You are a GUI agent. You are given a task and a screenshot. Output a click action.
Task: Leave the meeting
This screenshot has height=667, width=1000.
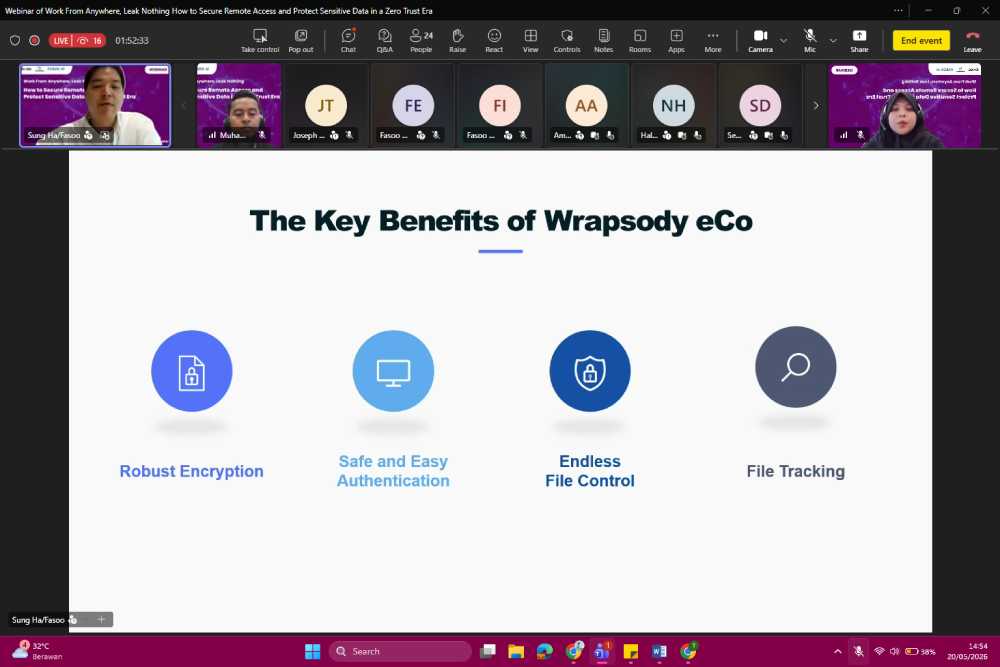(973, 41)
